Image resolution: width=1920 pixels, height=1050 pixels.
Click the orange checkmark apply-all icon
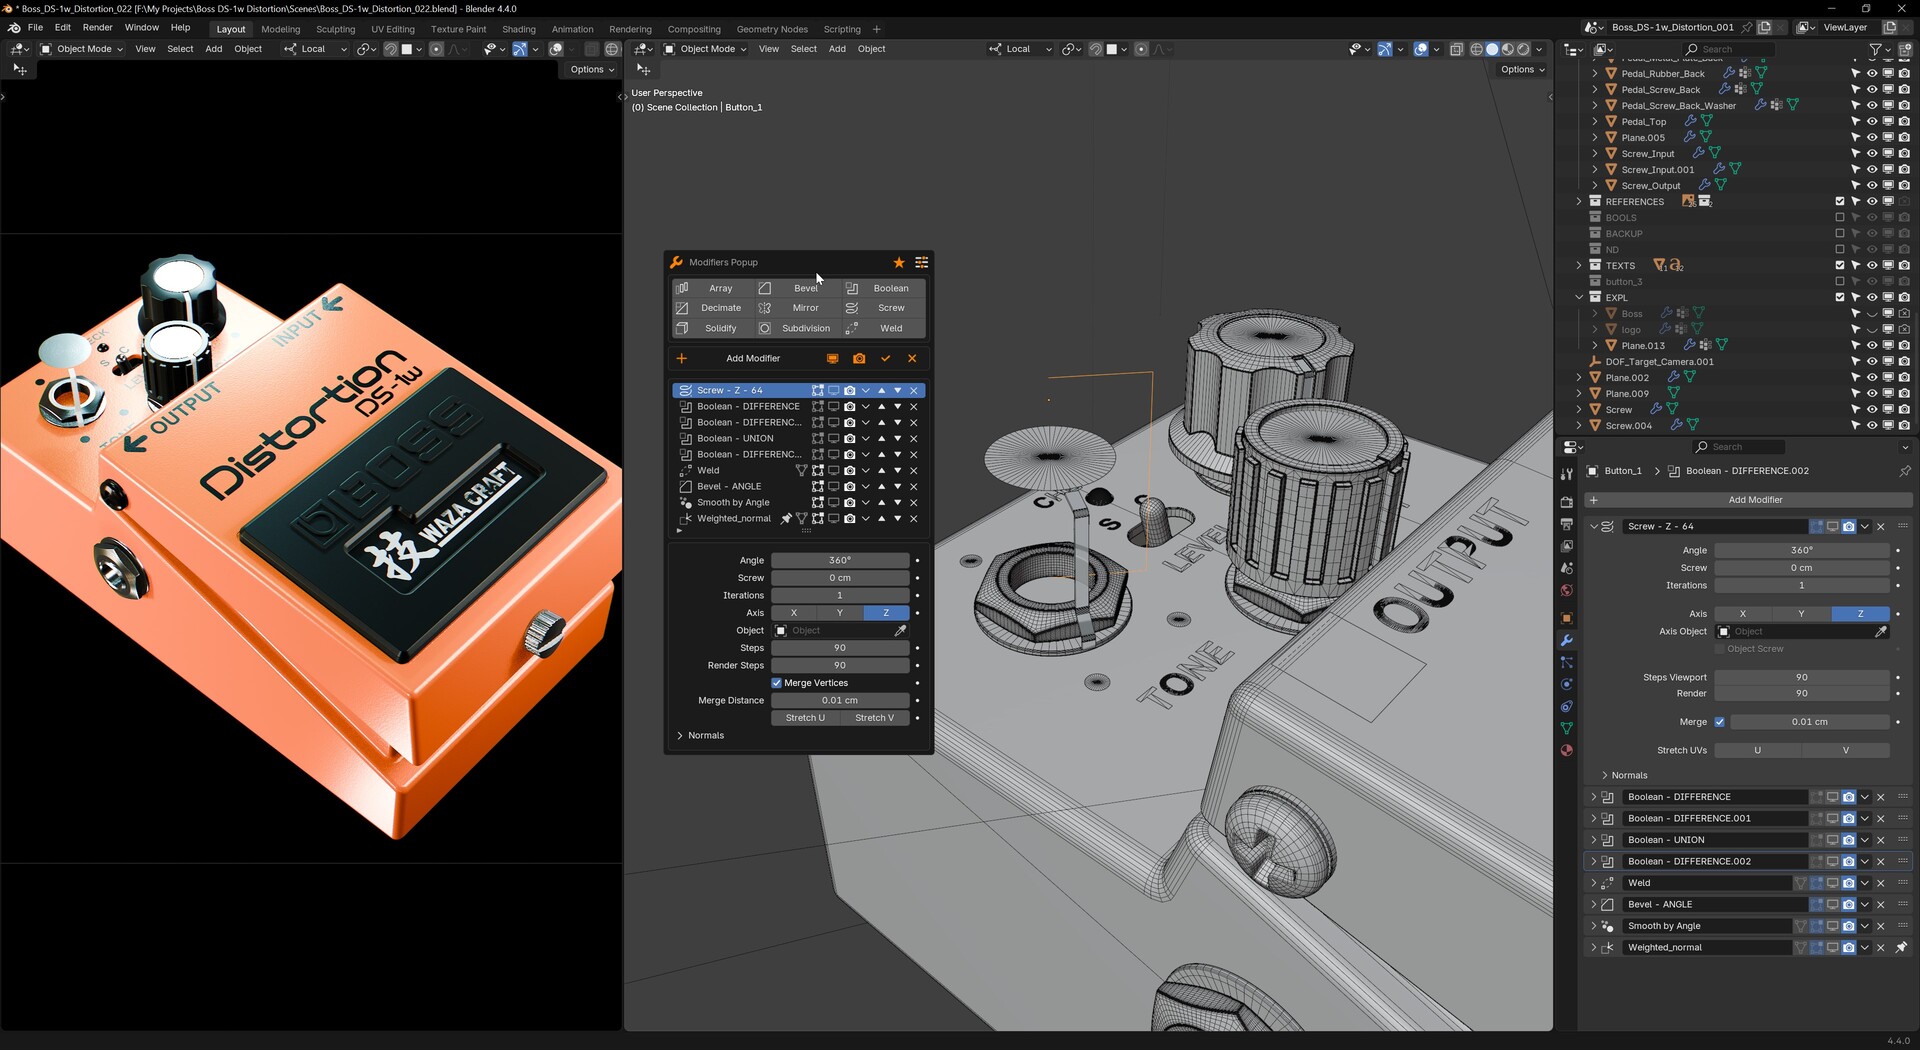click(886, 358)
